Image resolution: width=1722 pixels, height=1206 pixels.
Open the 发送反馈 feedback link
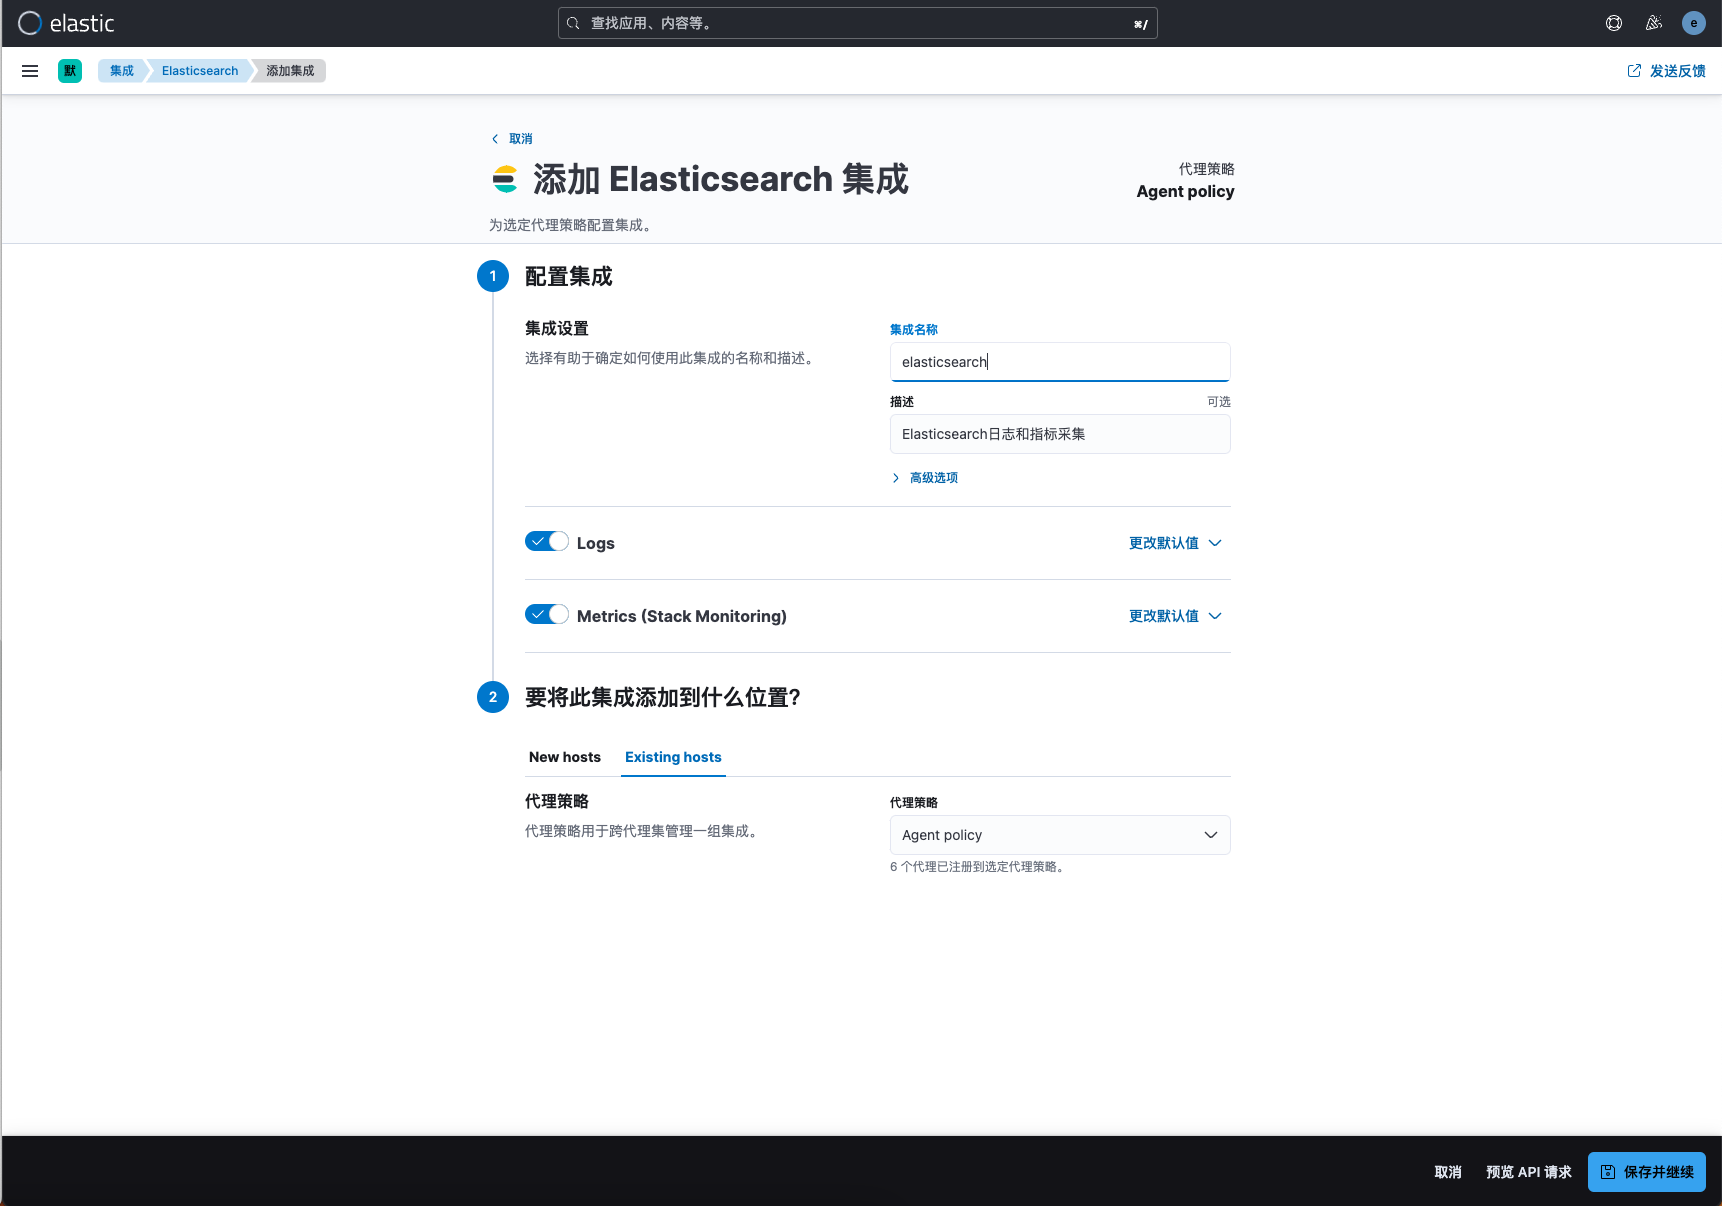[1666, 71]
